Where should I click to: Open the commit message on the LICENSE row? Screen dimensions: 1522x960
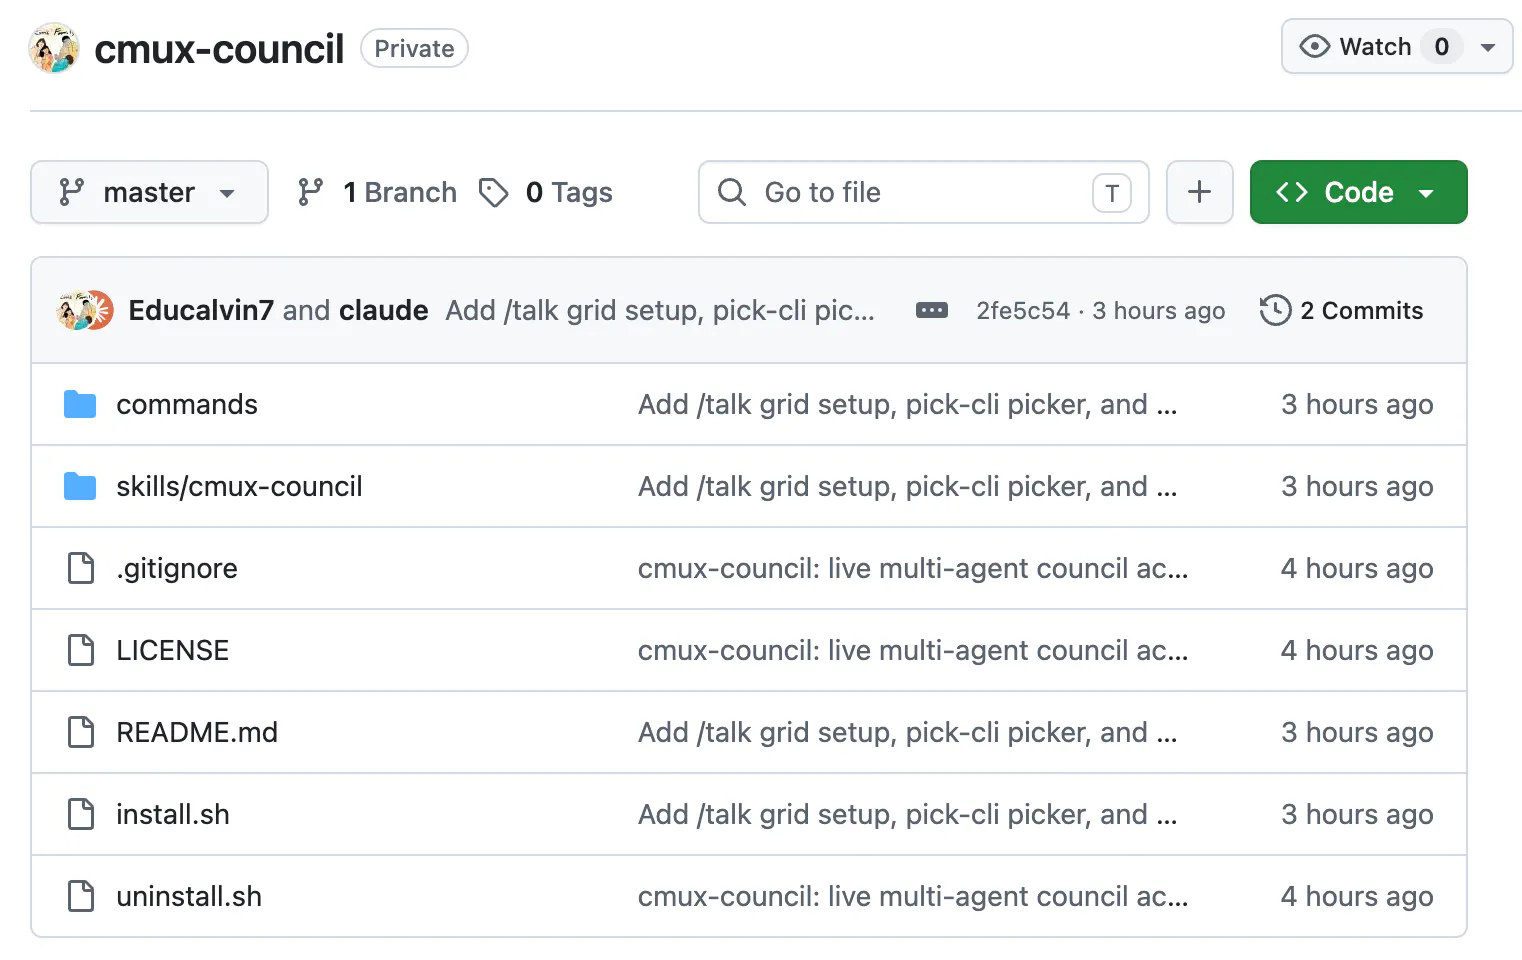click(x=913, y=650)
